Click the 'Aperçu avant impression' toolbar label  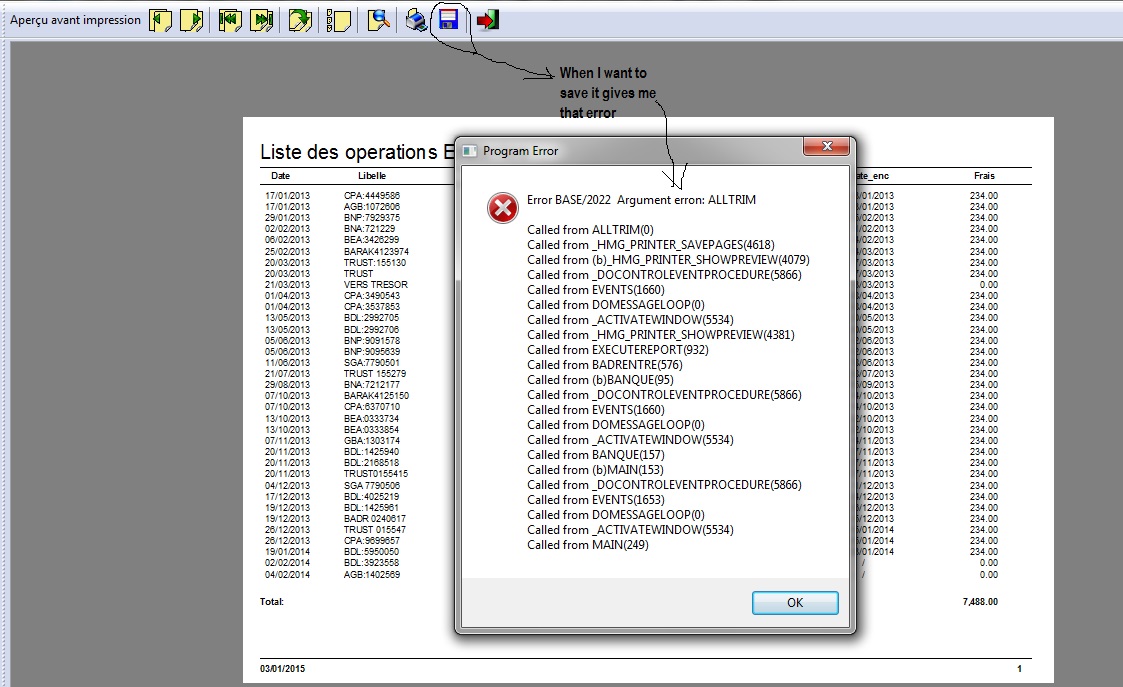pos(75,20)
